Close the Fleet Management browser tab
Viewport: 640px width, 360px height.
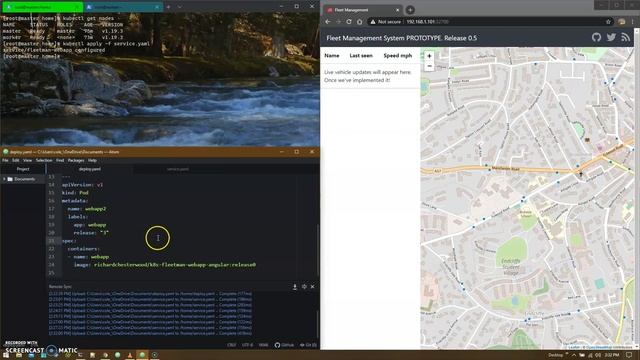click(398, 10)
